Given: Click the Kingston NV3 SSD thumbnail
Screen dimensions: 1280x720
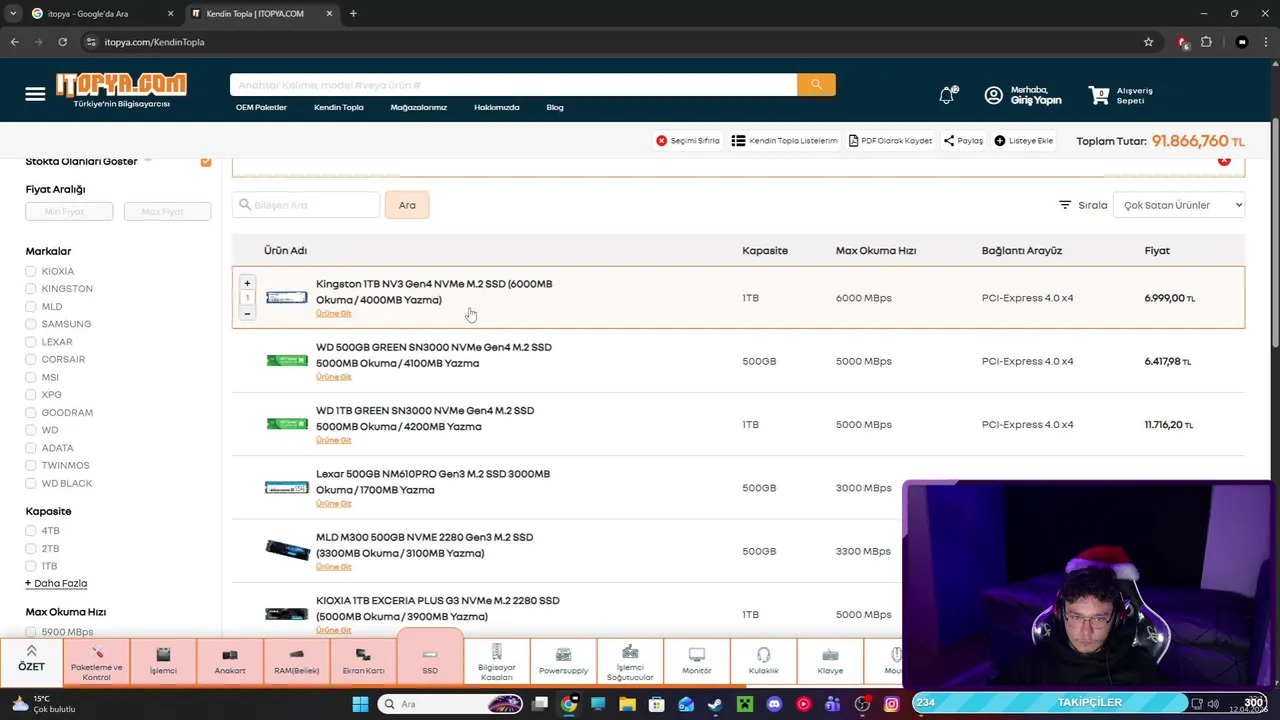Looking at the screenshot, I should tap(287, 298).
